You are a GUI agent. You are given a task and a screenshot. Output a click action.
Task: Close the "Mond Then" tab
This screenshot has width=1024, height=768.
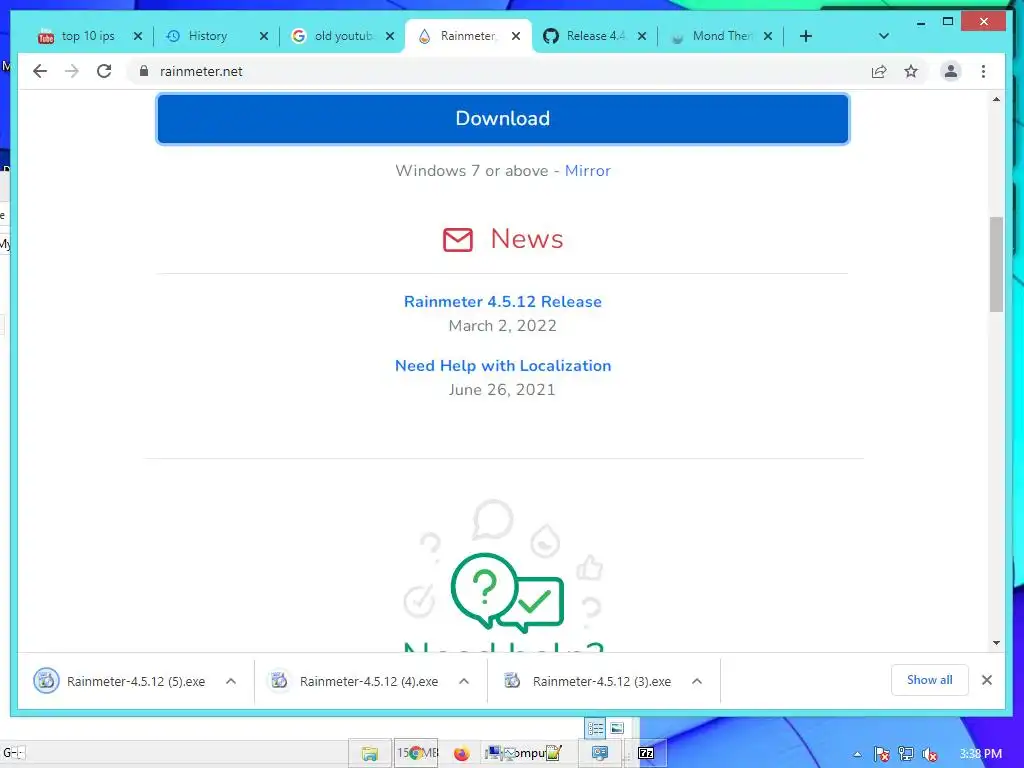[768, 36]
